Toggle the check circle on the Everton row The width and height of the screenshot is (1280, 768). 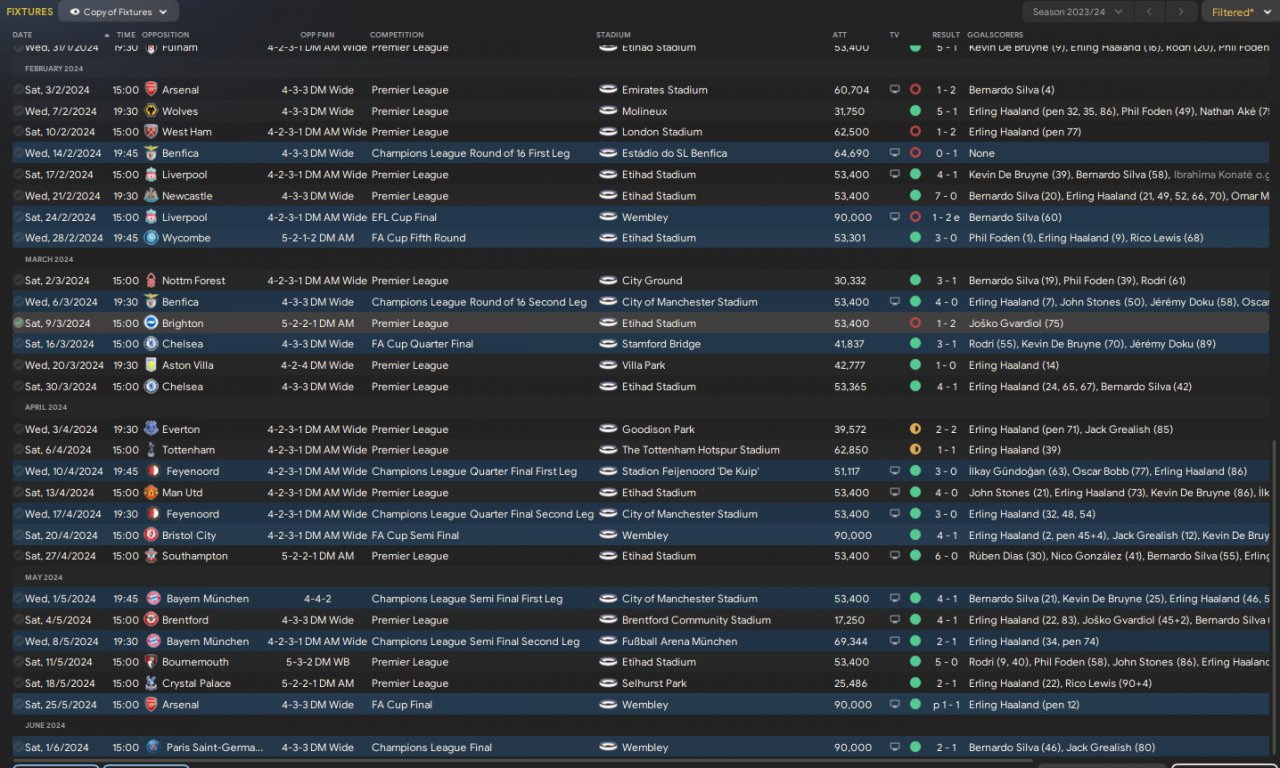[x=18, y=430]
